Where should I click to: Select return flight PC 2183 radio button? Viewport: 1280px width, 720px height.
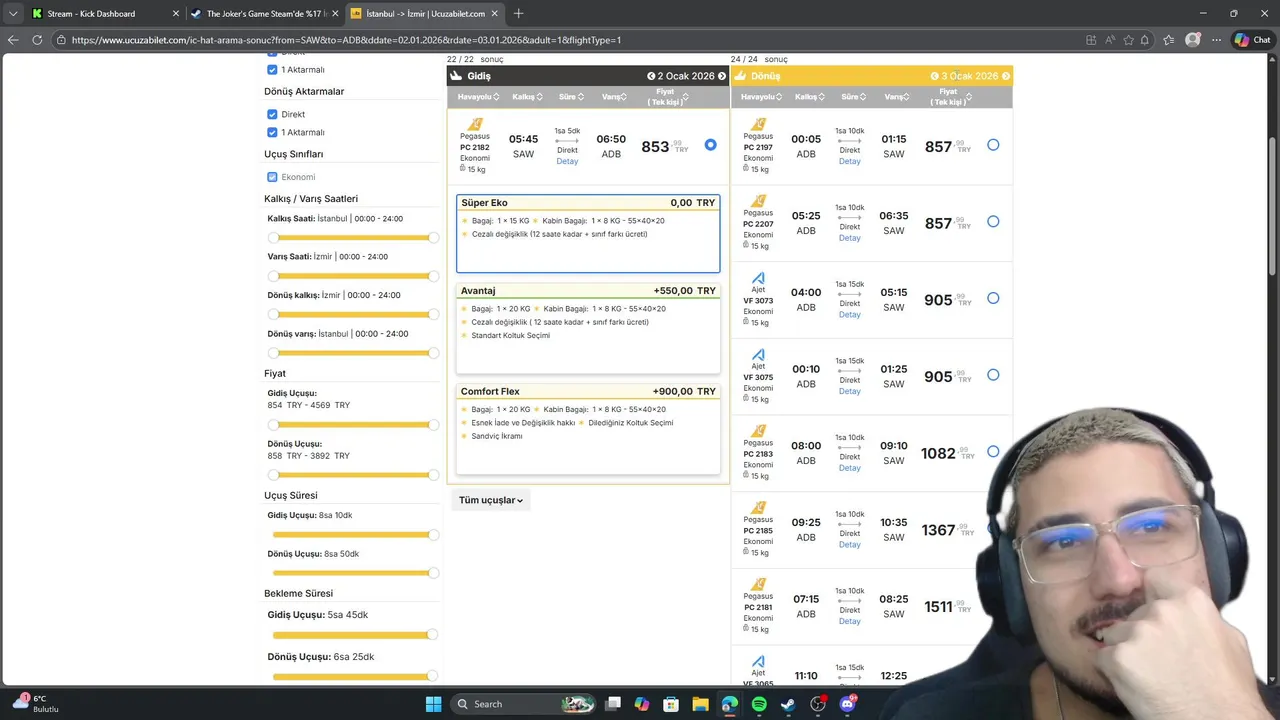[993, 451]
